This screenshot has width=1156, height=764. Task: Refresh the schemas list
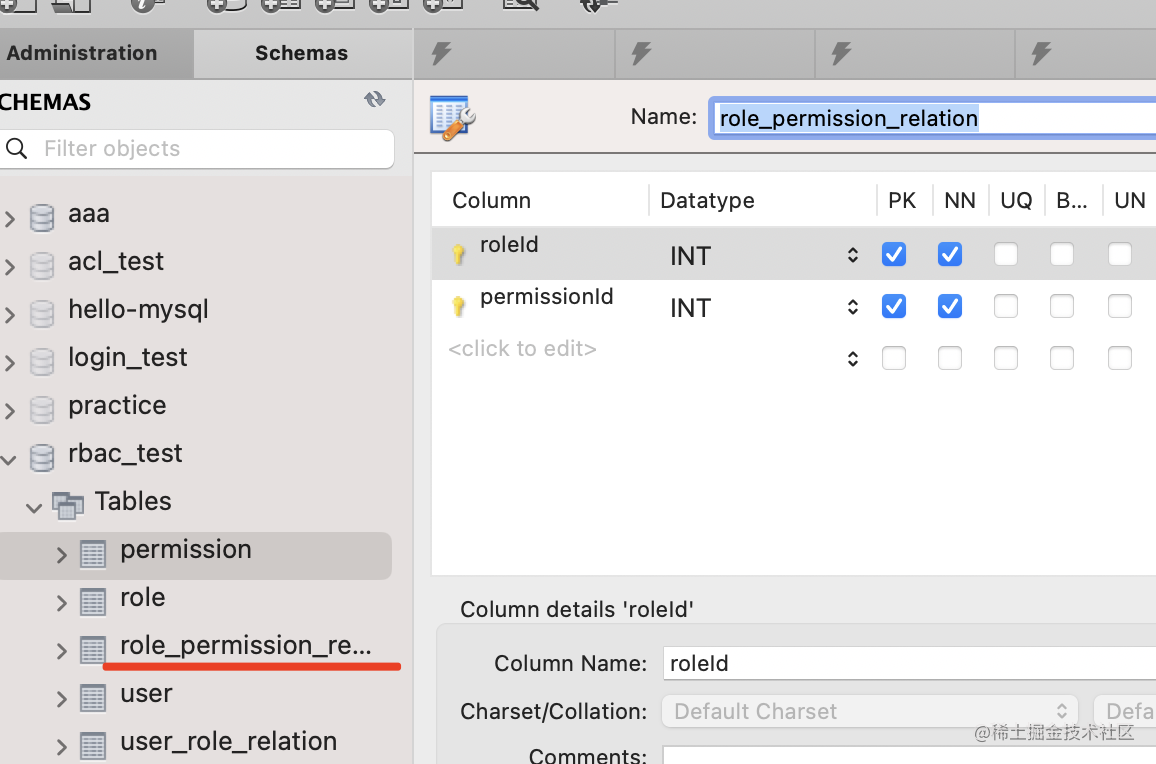[x=375, y=100]
